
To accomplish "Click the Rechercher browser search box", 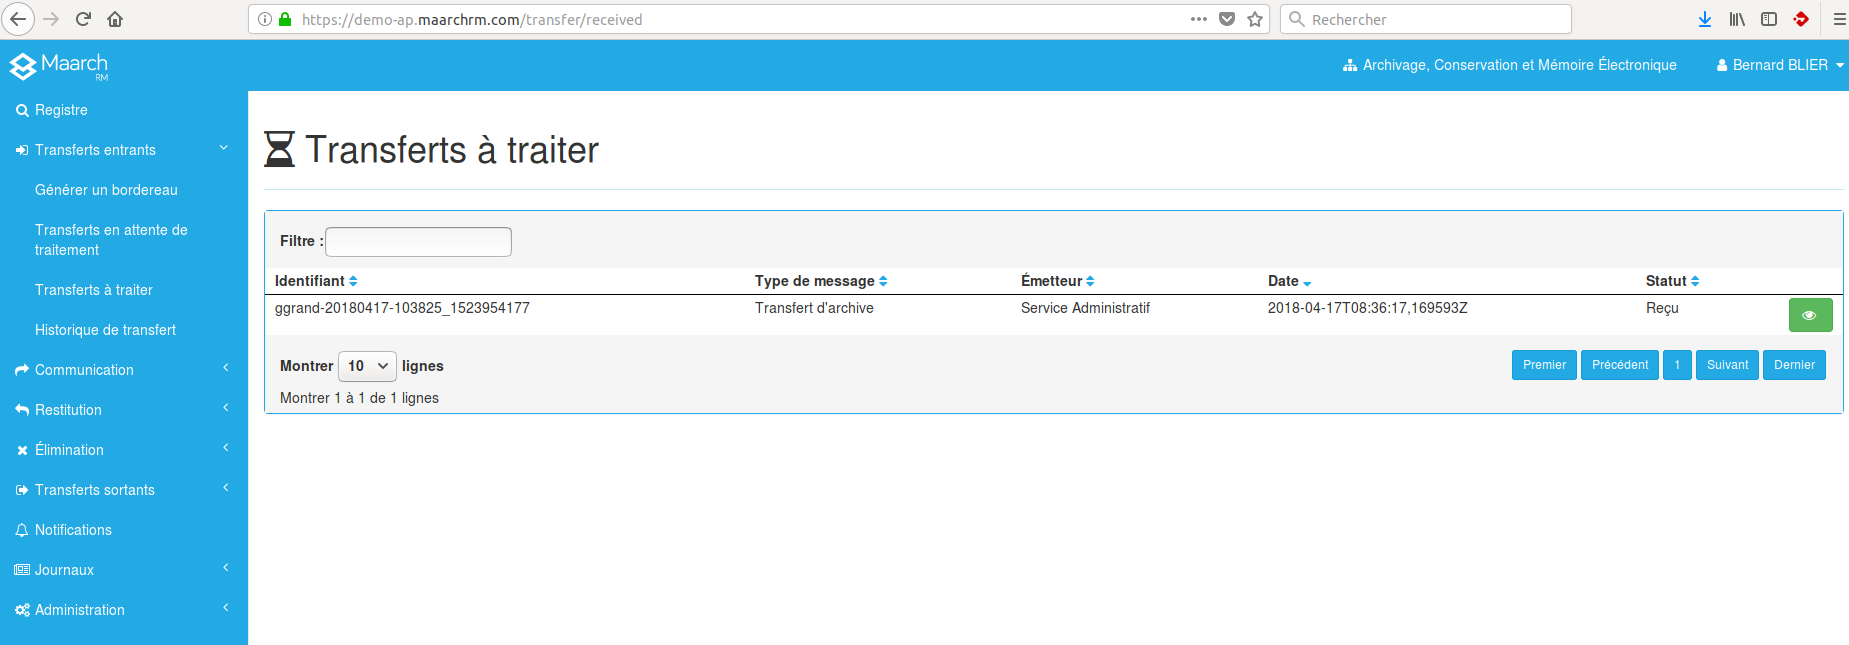I will (x=1425, y=19).
